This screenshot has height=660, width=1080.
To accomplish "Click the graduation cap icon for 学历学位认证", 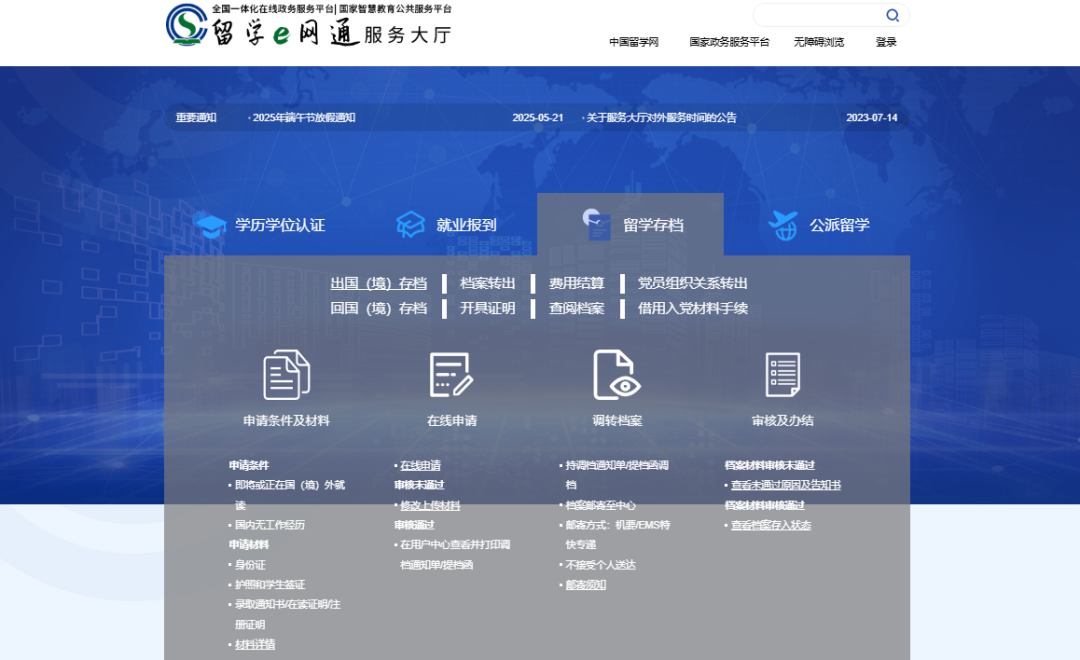I will coord(211,225).
